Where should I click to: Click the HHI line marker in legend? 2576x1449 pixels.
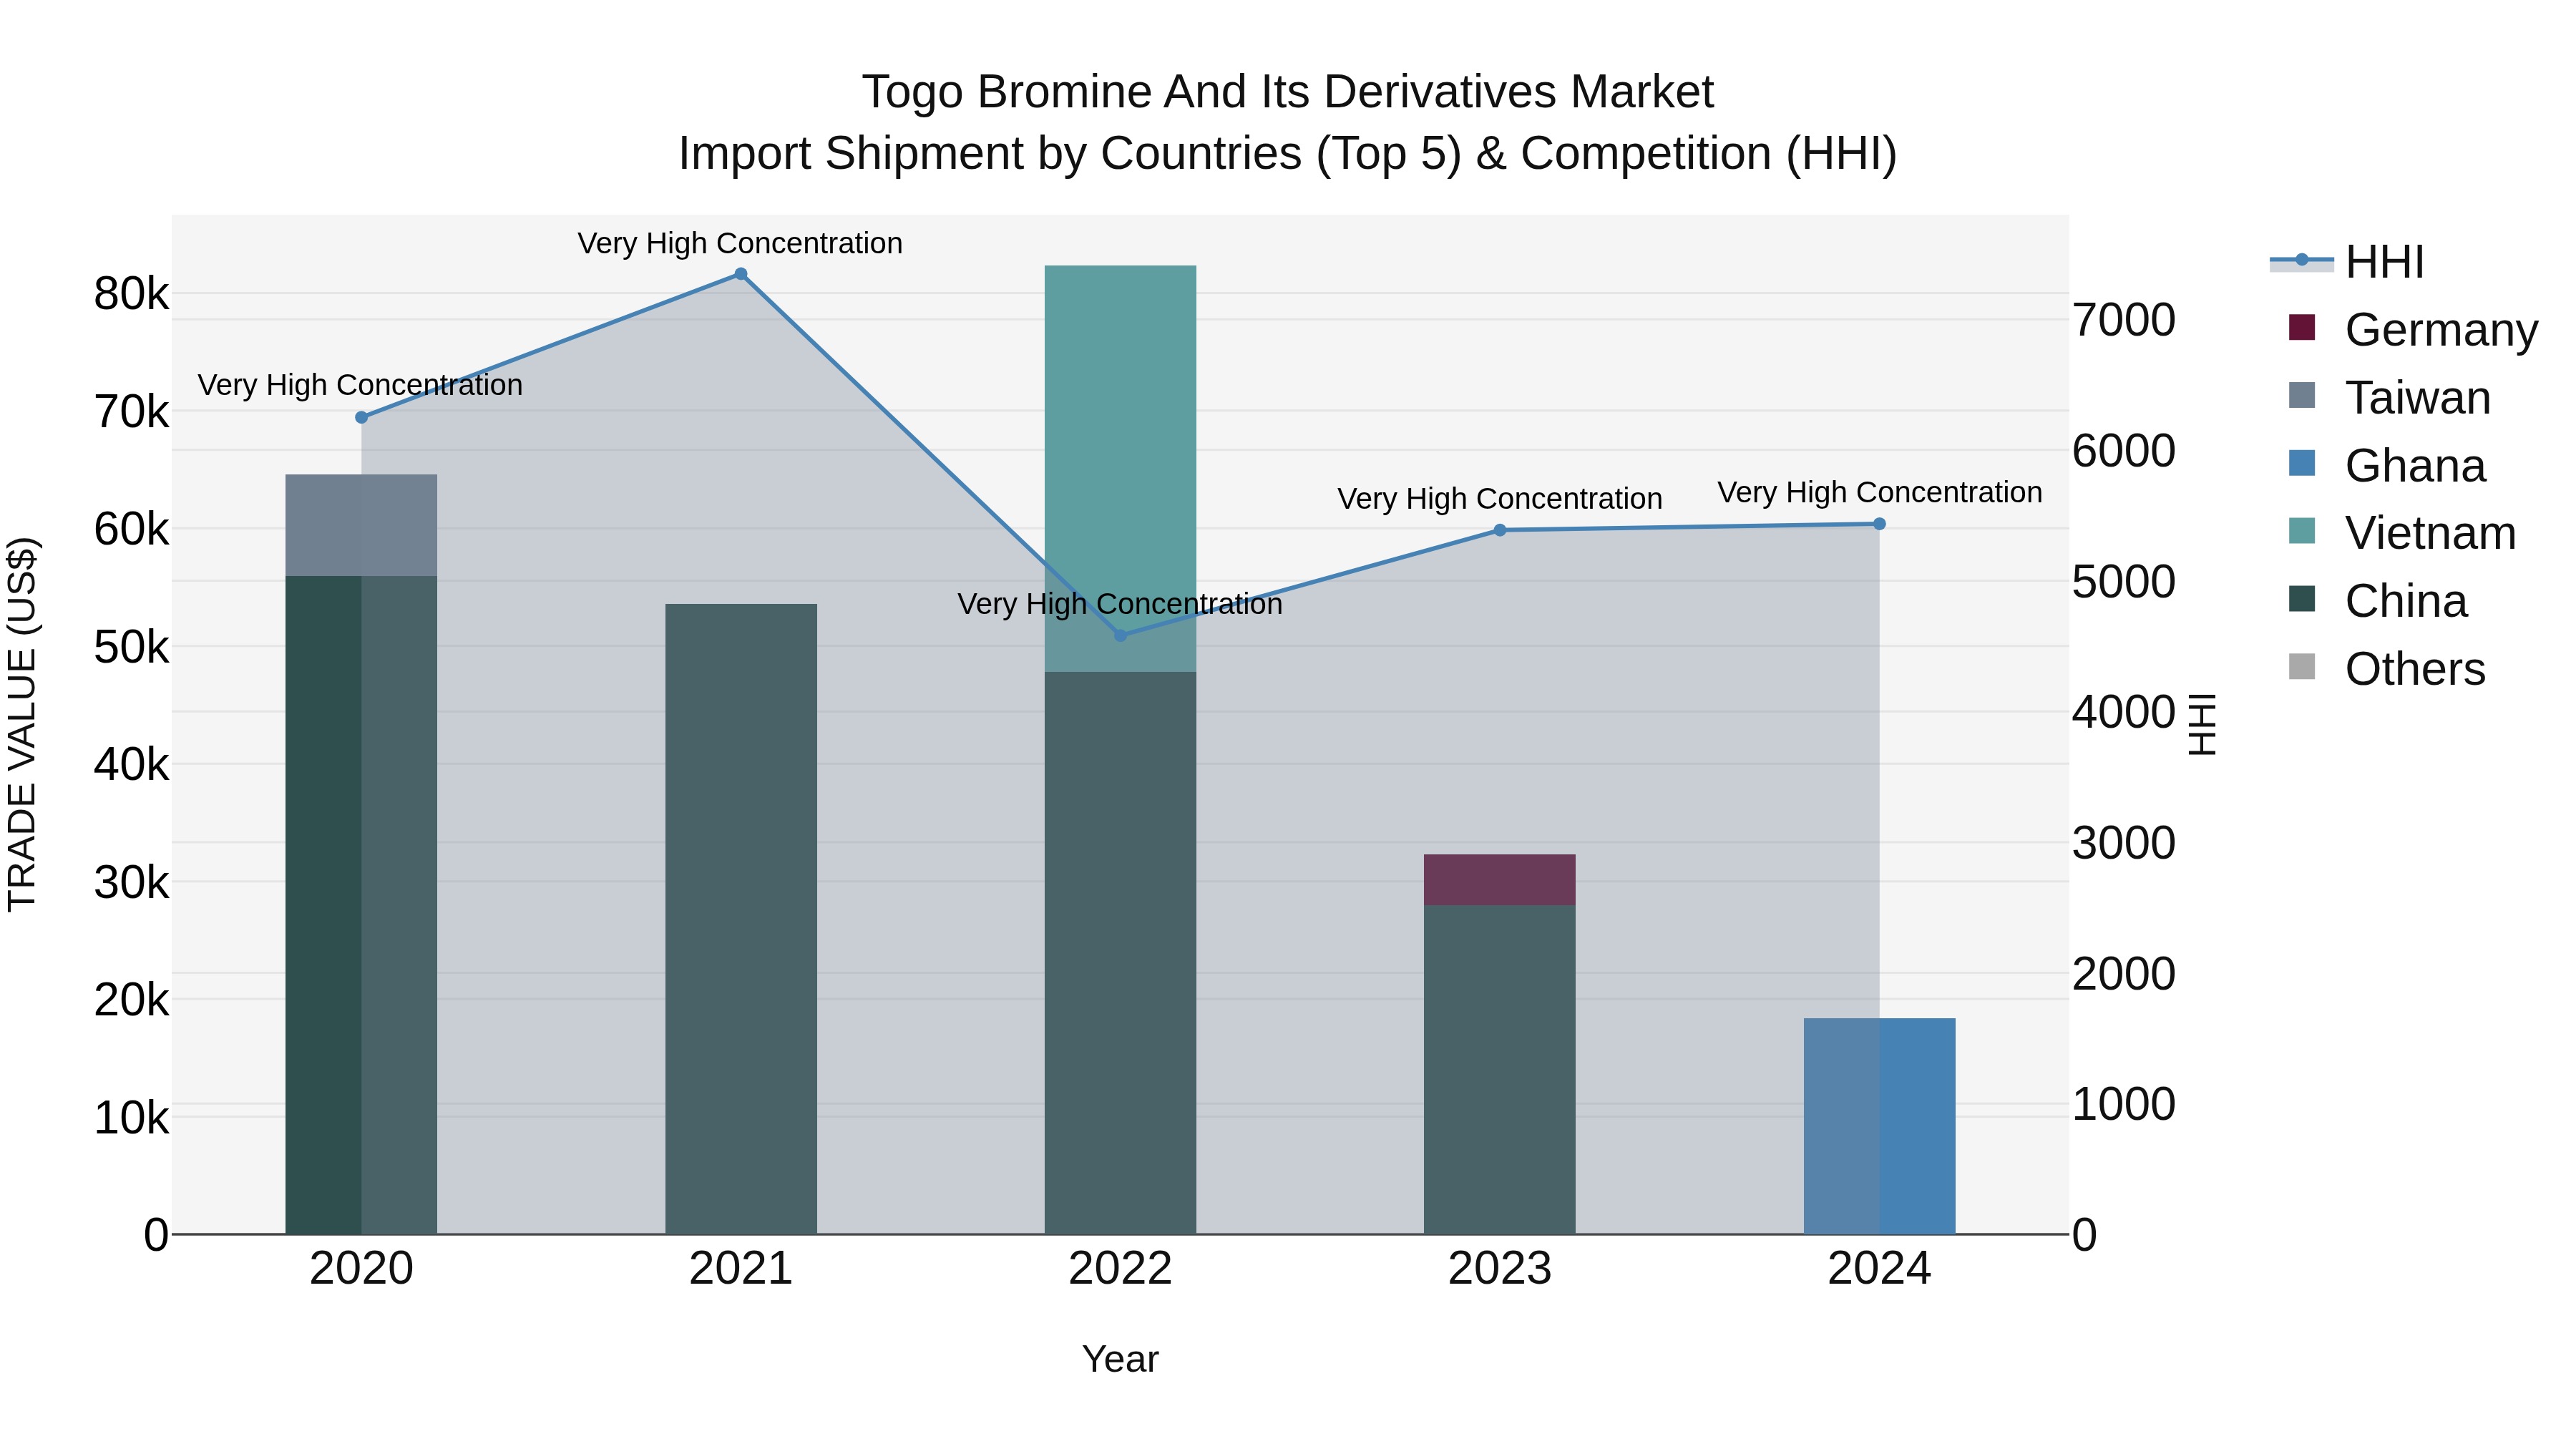2302,260
